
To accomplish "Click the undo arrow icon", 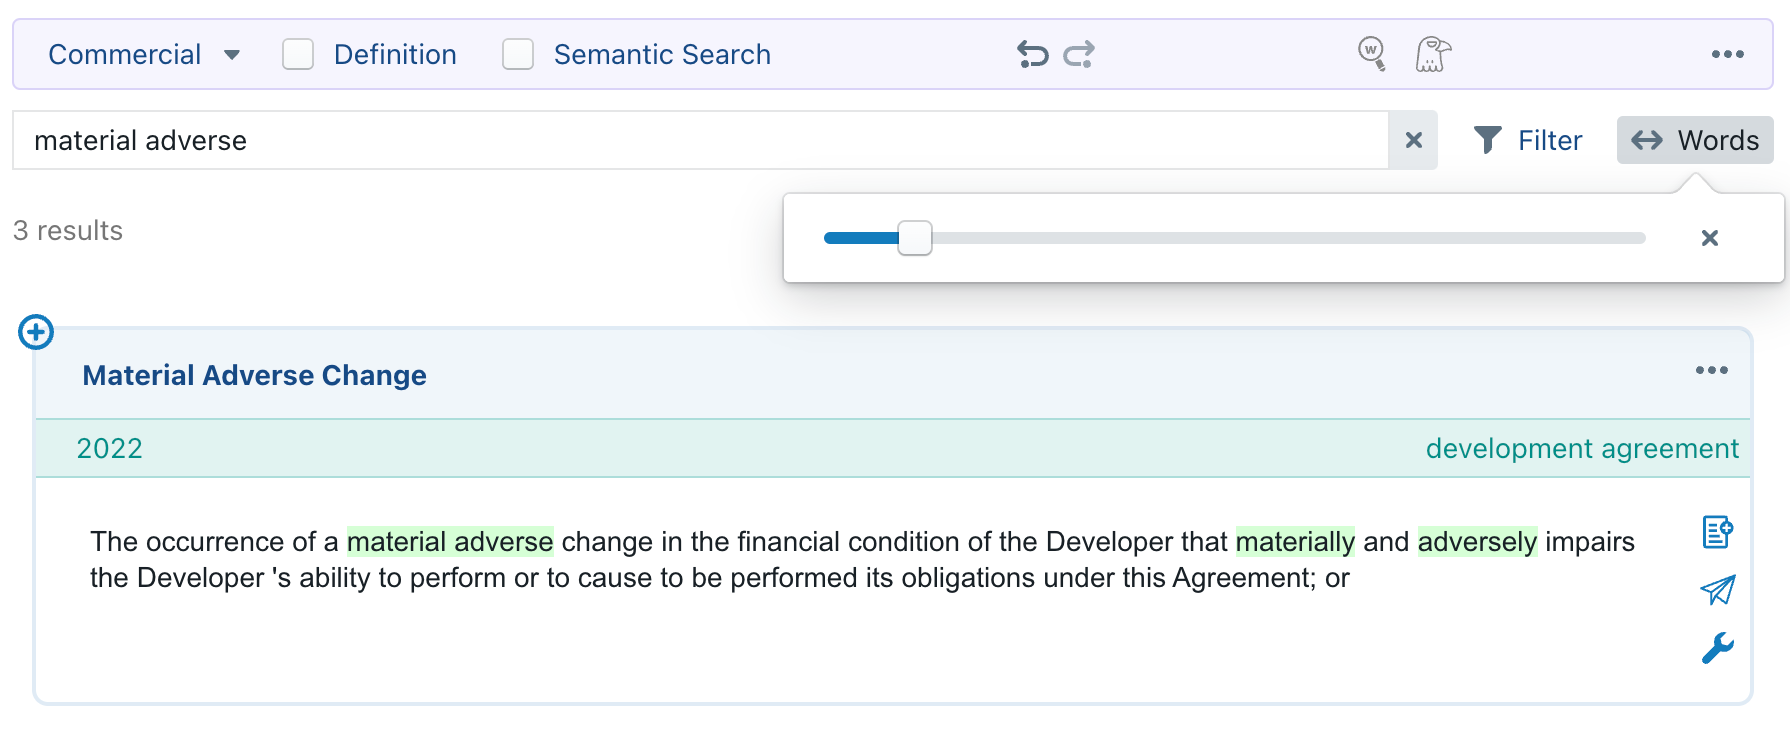I will click(x=1032, y=54).
